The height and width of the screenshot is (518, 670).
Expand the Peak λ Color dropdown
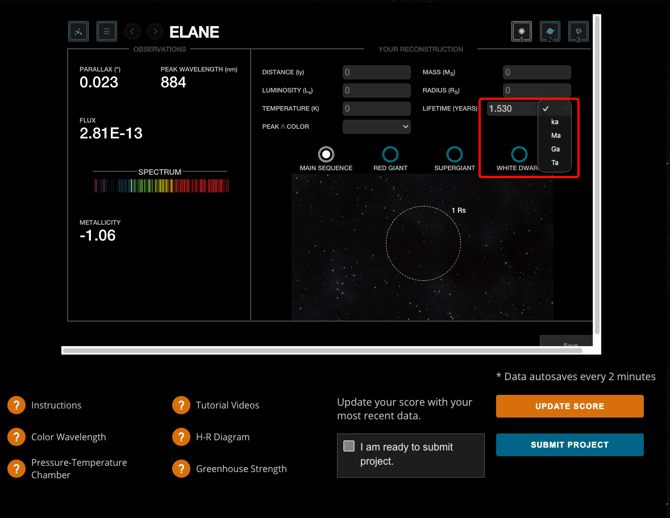(376, 127)
